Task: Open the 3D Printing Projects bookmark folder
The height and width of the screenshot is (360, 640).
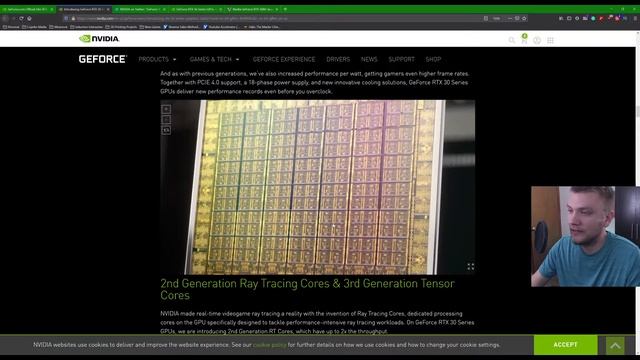Action: [x=121, y=27]
